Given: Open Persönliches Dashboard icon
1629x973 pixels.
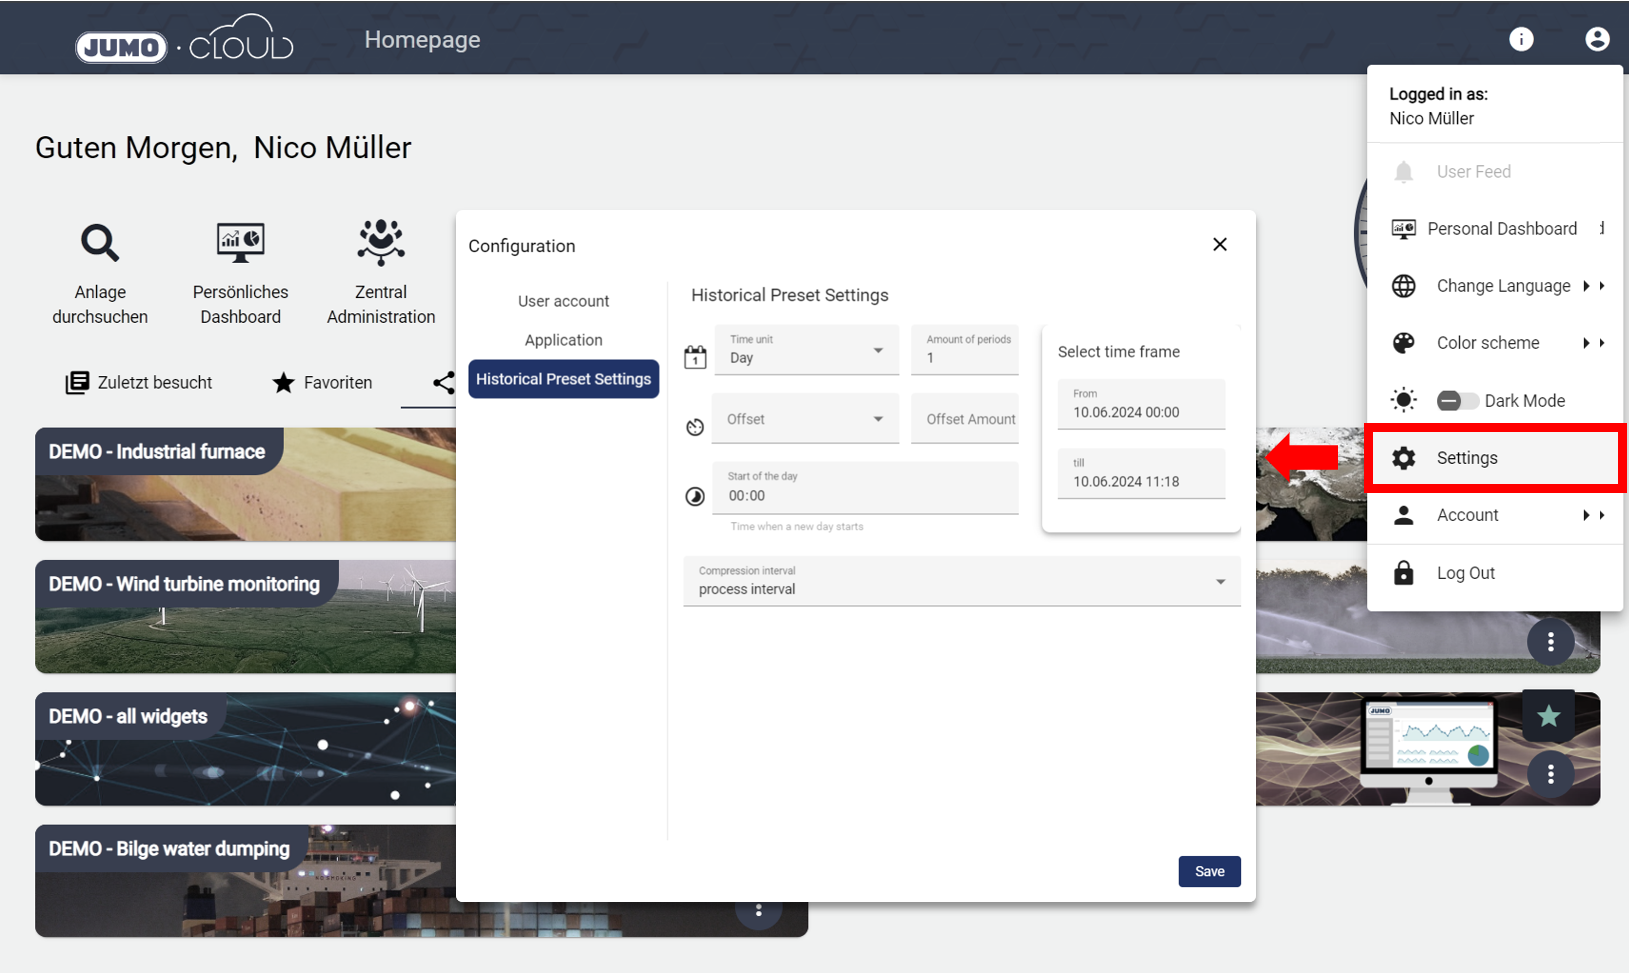Looking at the screenshot, I should (x=240, y=243).
